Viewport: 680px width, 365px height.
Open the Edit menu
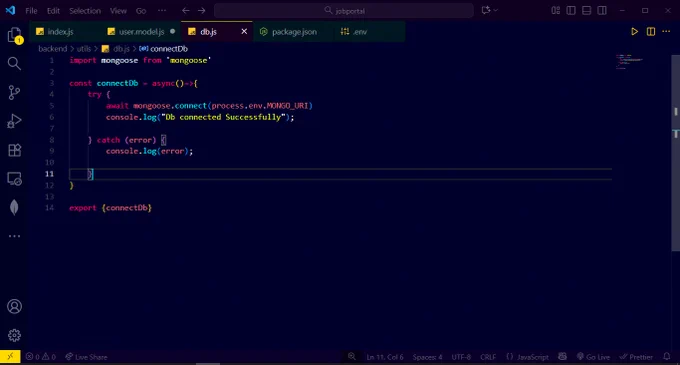click(53, 11)
